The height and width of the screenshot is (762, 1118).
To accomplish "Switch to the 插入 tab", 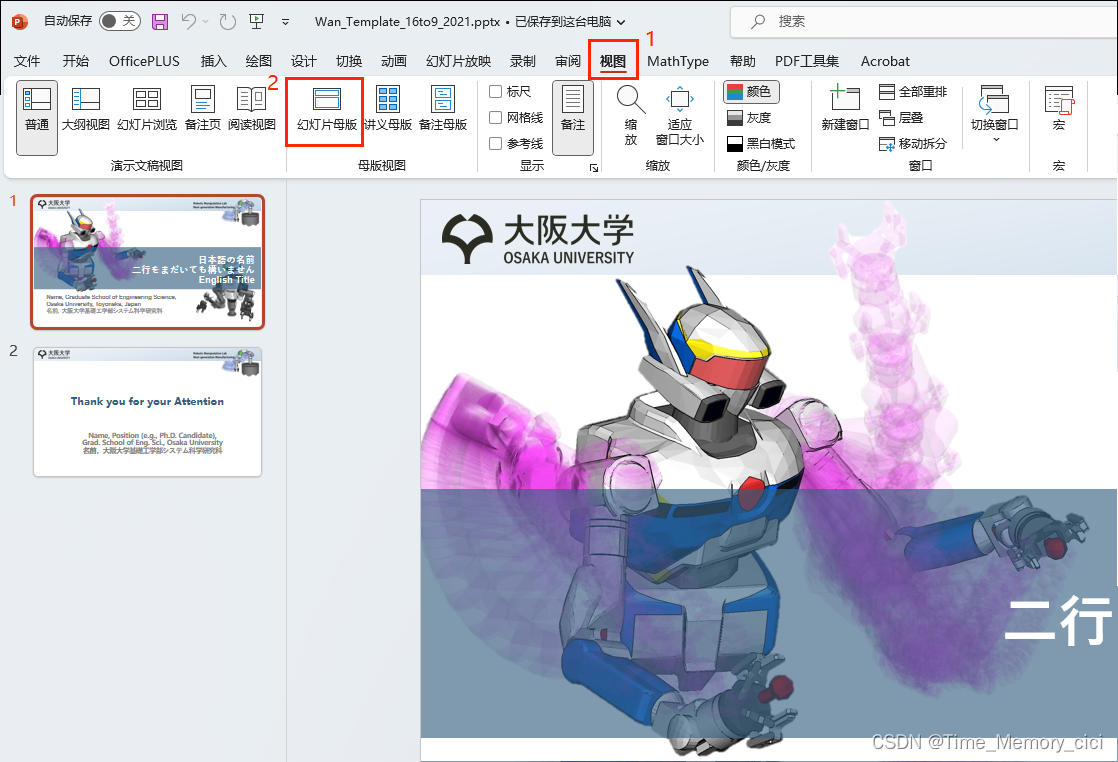I will click(x=213, y=61).
